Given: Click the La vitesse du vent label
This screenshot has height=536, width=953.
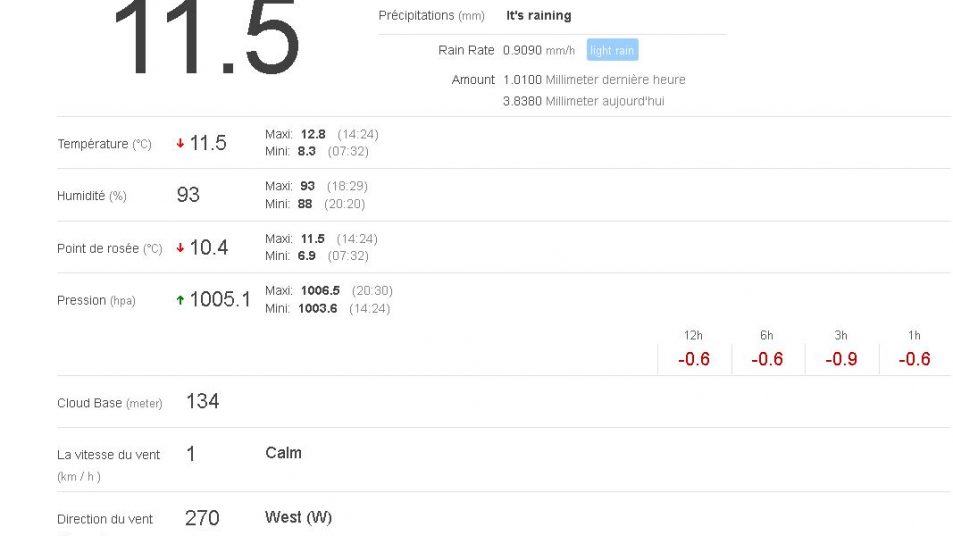Looking at the screenshot, I should pos(108,455).
